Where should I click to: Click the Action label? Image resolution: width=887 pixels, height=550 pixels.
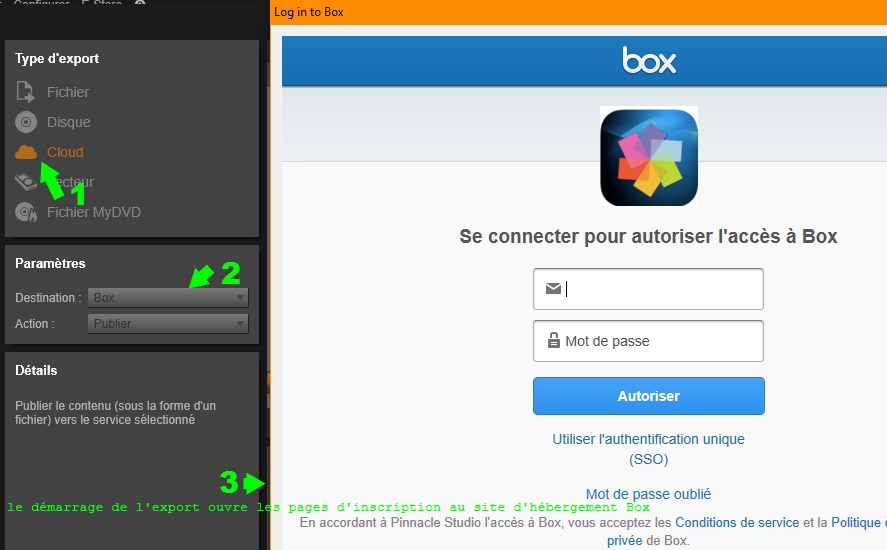(x=35, y=324)
